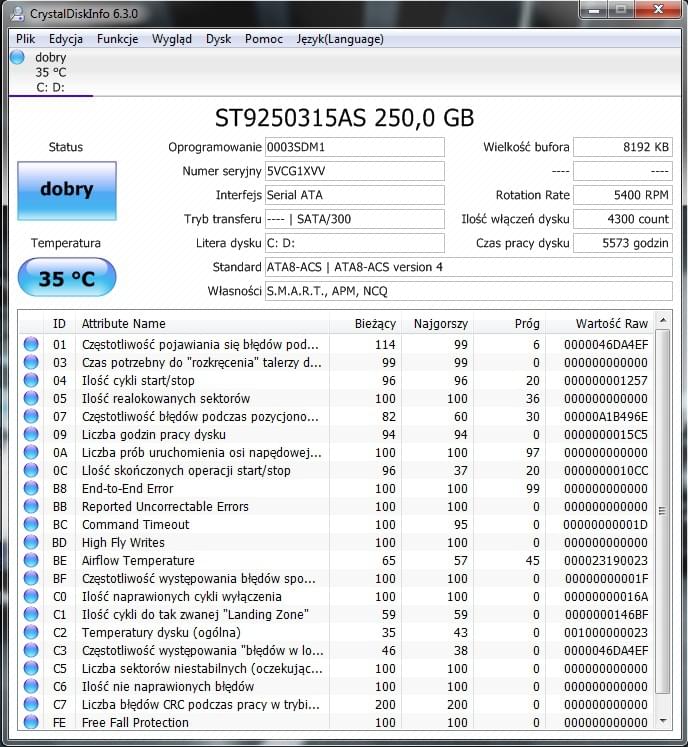The width and height of the screenshot is (688, 747).
Task: Click the Litera dysku field
Action: 354,243
